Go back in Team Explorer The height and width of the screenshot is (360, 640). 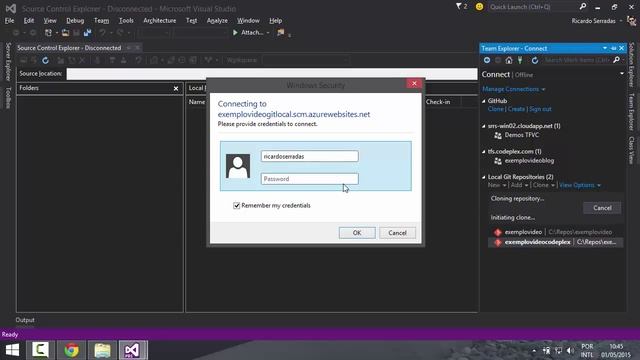click(x=487, y=60)
